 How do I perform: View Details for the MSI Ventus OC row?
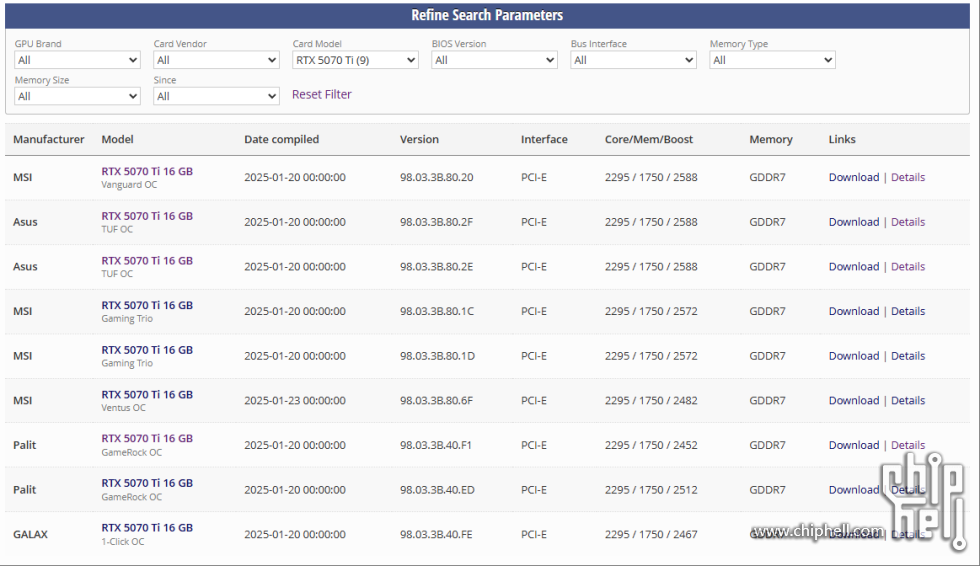pyautogui.click(x=908, y=400)
